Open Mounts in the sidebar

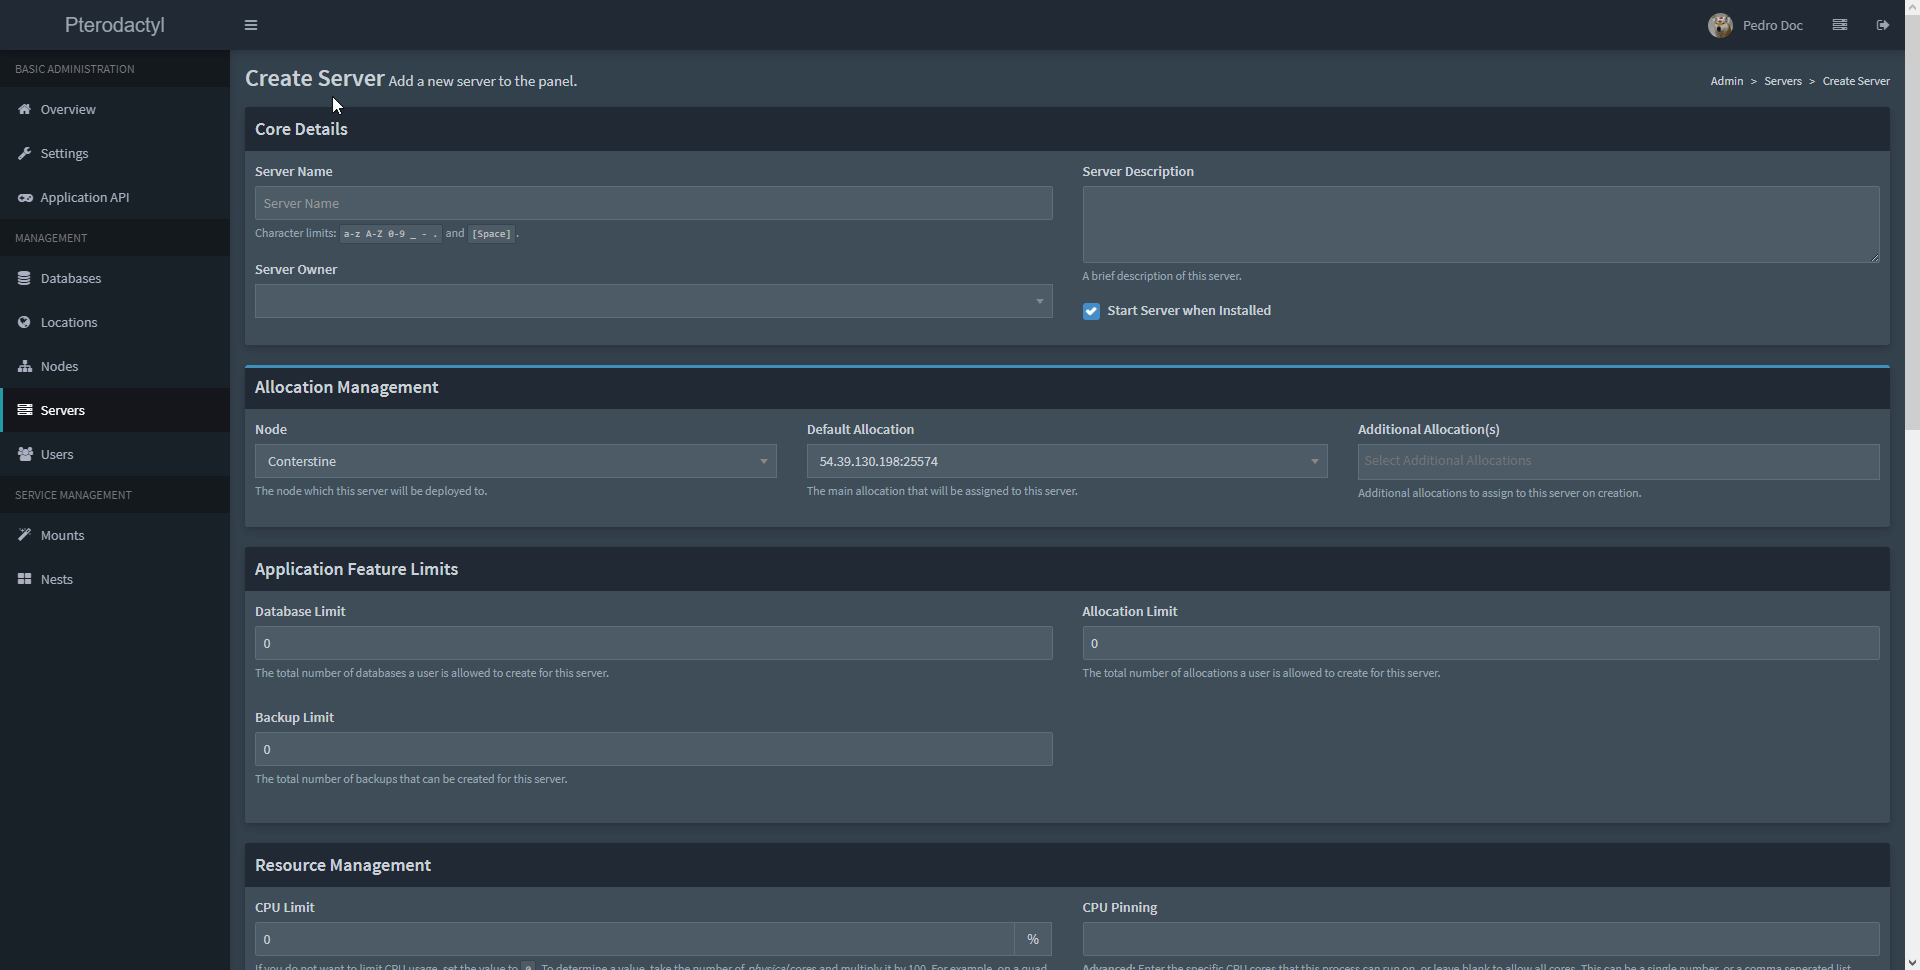[115, 535]
